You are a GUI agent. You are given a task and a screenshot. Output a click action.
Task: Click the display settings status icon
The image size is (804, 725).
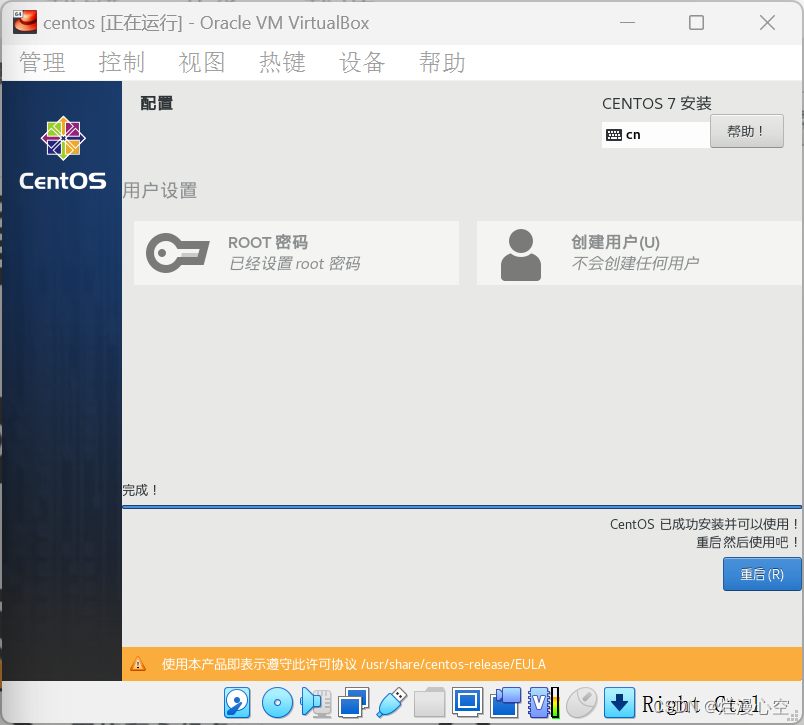(x=468, y=702)
